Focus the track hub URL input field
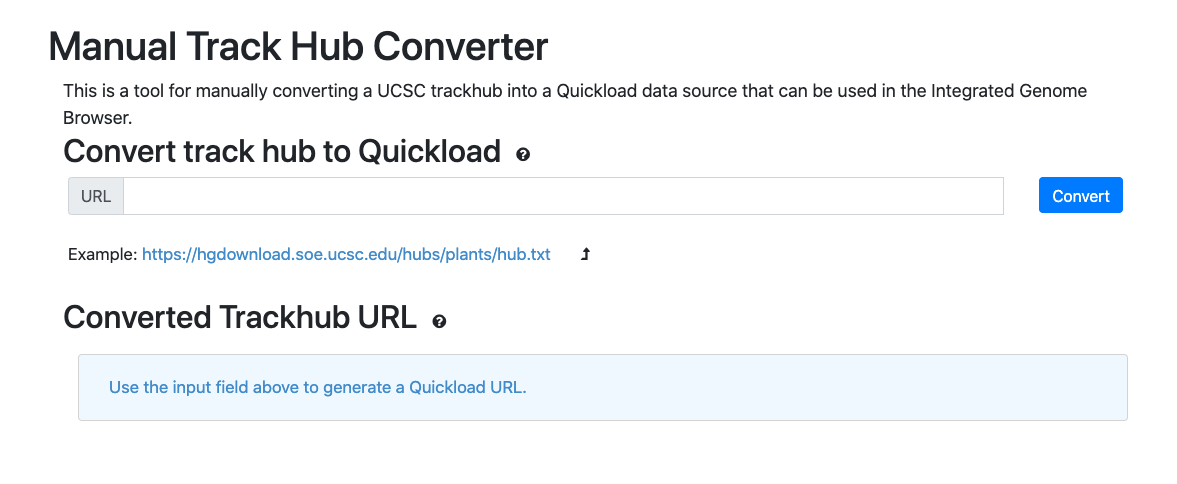The height and width of the screenshot is (484, 1177). (563, 196)
